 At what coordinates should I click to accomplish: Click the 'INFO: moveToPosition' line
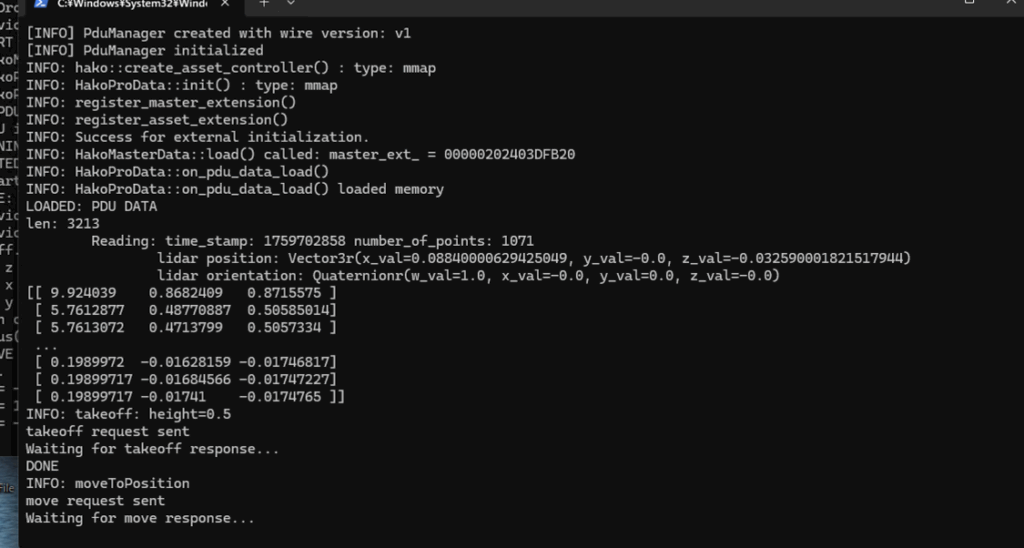(x=108, y=483)
